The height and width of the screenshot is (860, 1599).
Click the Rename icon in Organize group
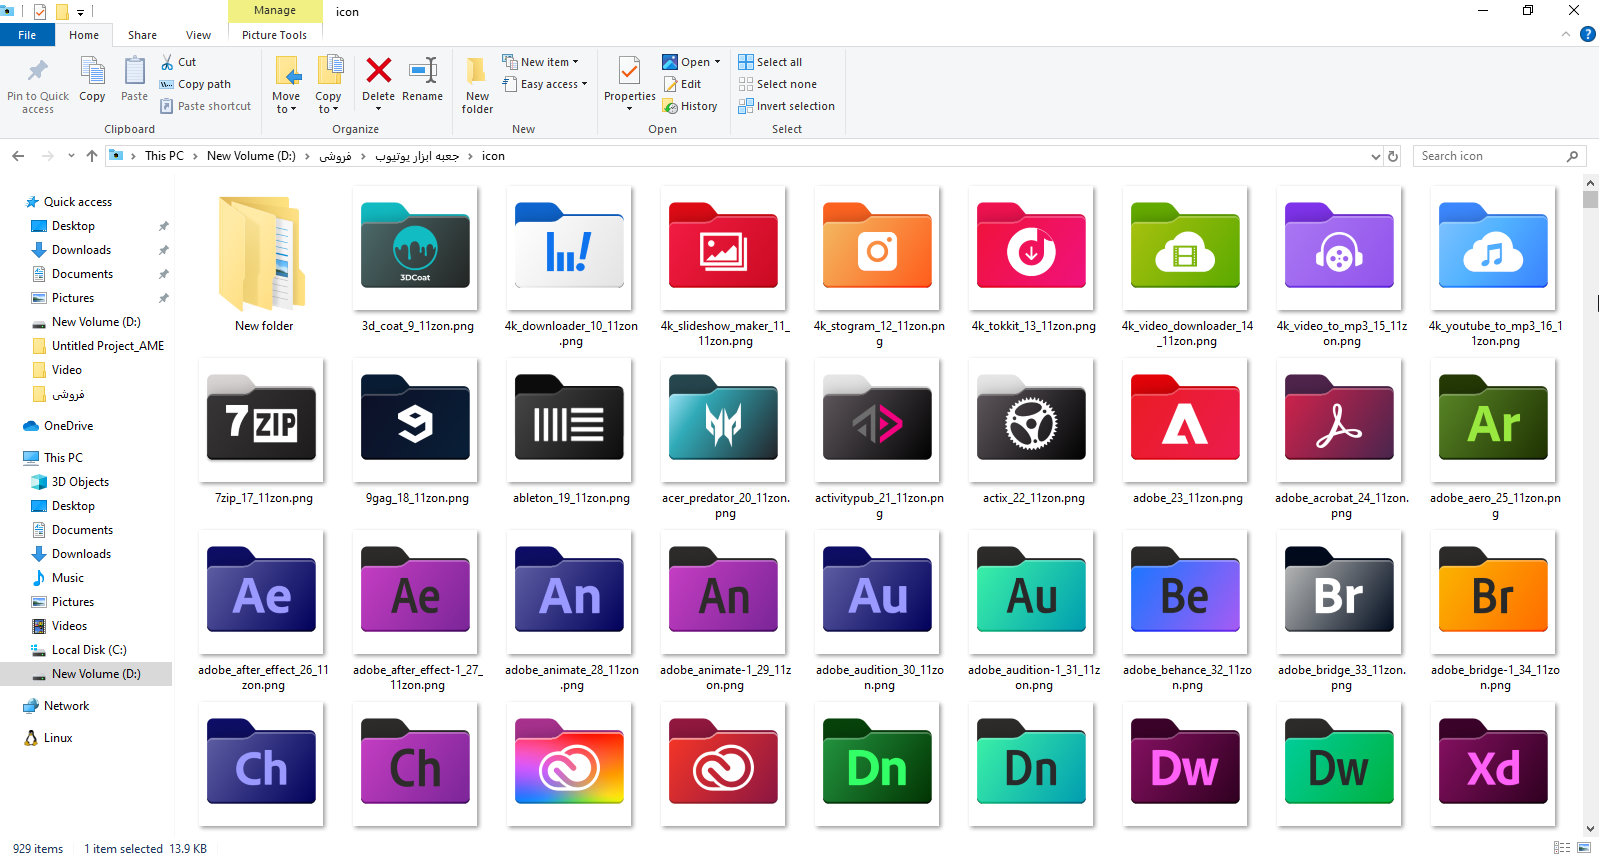point(422,72)
